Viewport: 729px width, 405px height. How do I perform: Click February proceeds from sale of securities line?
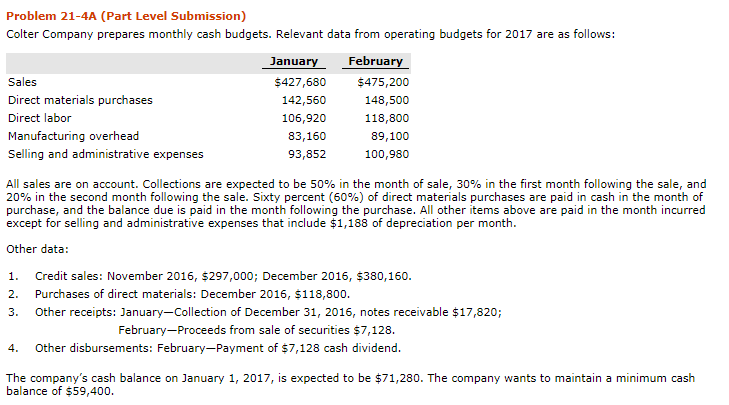257,330
